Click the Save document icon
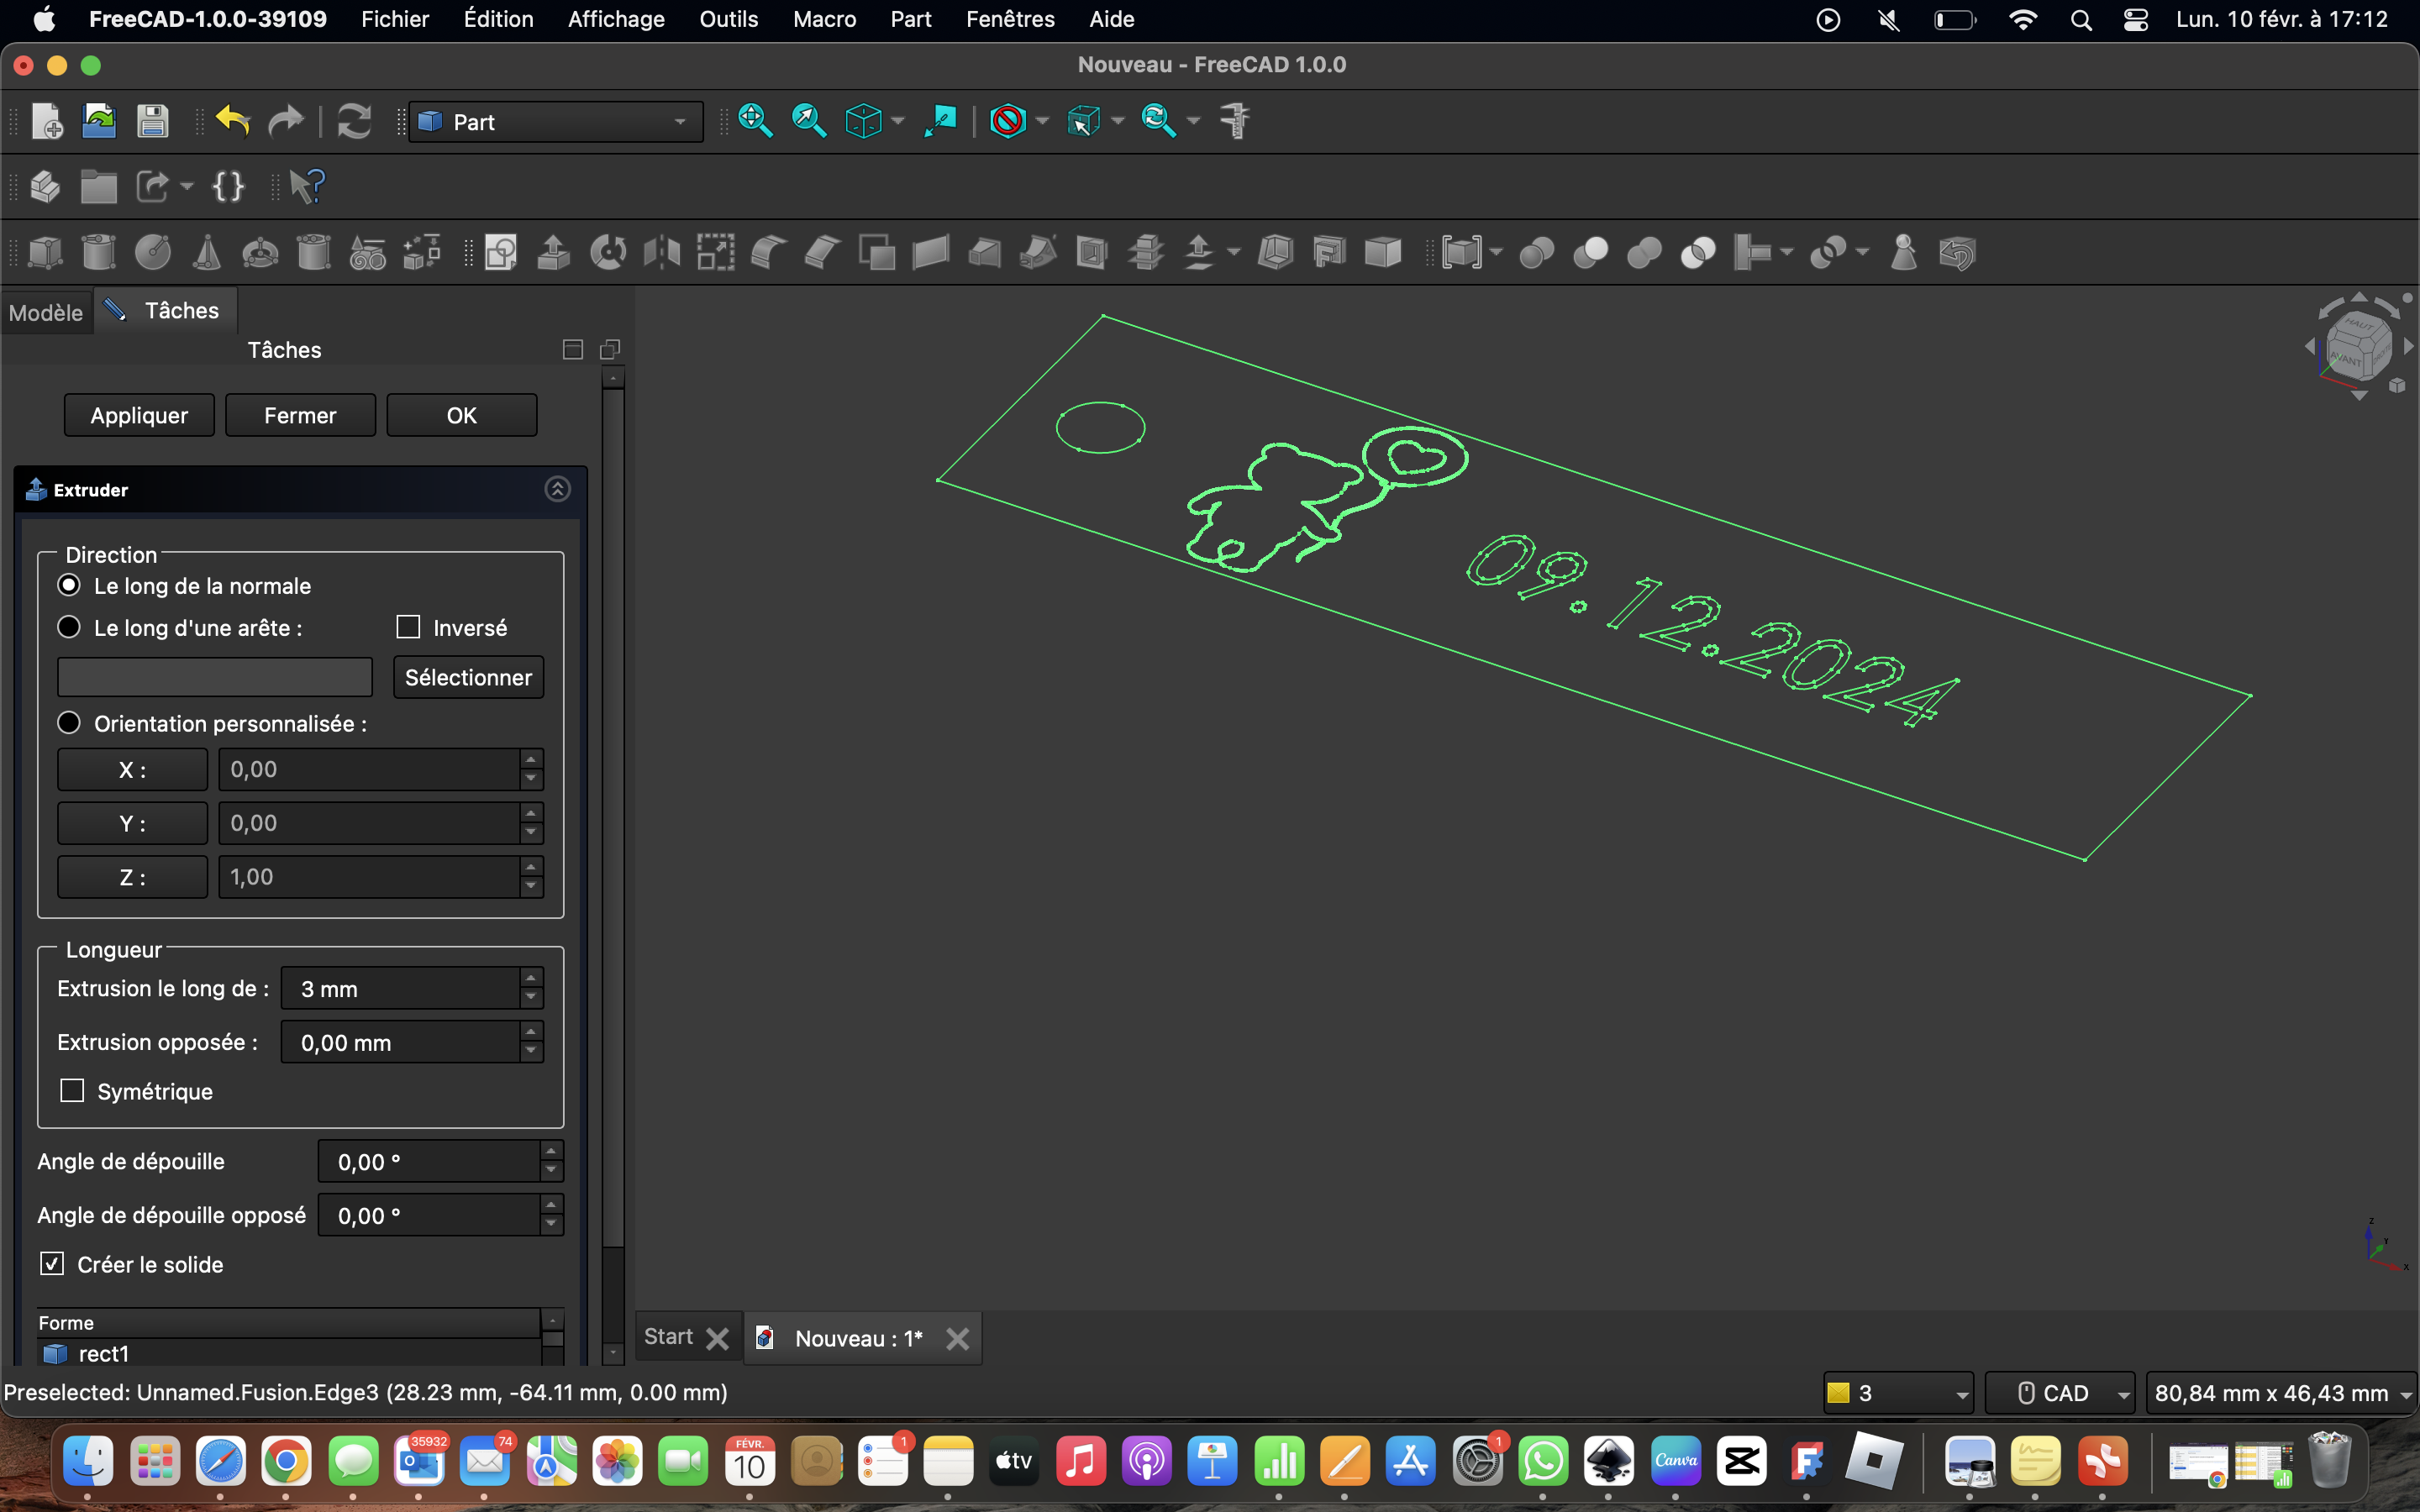 pyautogui.click(x=152, y=121)
